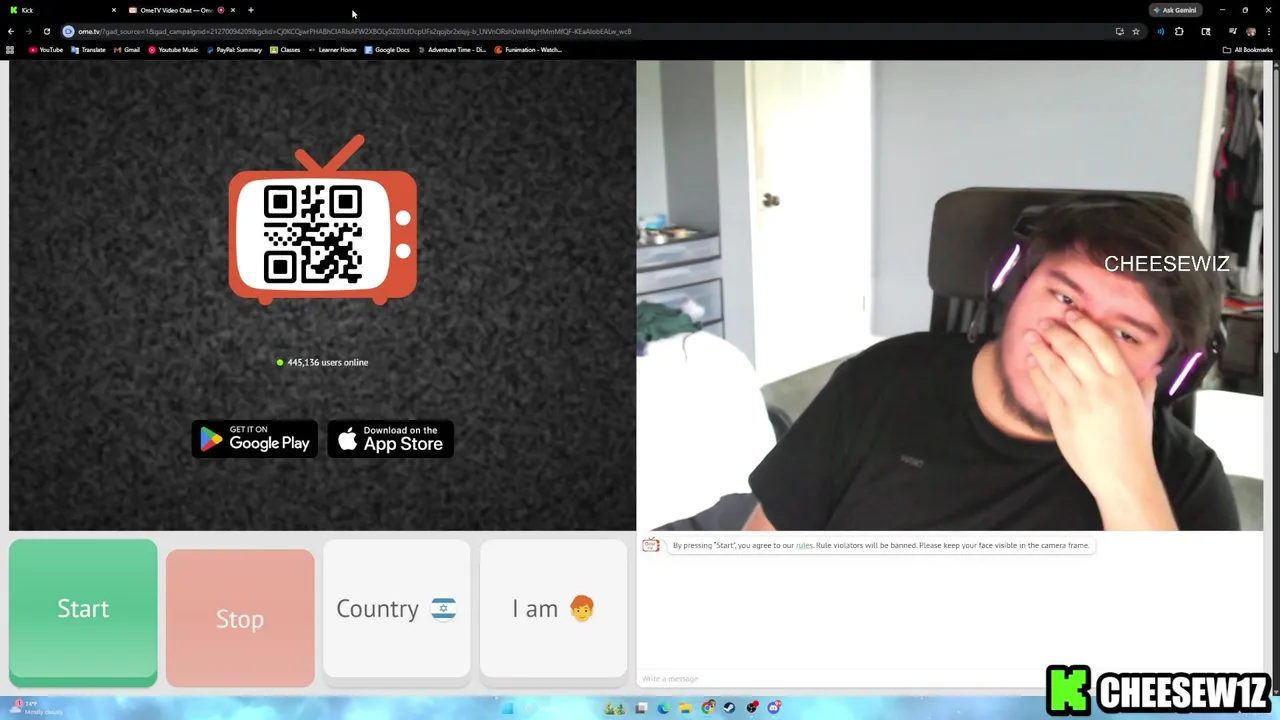Image resolution: width=1280 pixels, height=720 pixels.
Task: Open the 'rules' link in chat notice
Action: pos(804,545)
